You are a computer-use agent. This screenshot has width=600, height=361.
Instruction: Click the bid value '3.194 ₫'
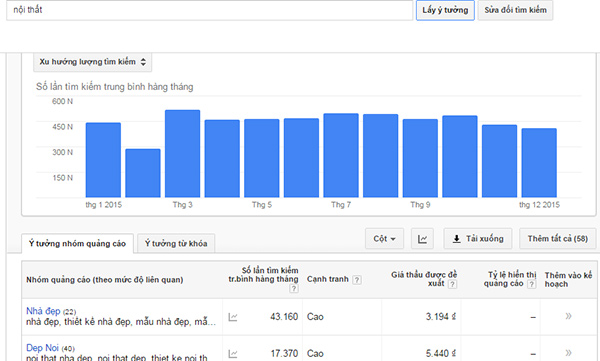click(x=441, y=317)
